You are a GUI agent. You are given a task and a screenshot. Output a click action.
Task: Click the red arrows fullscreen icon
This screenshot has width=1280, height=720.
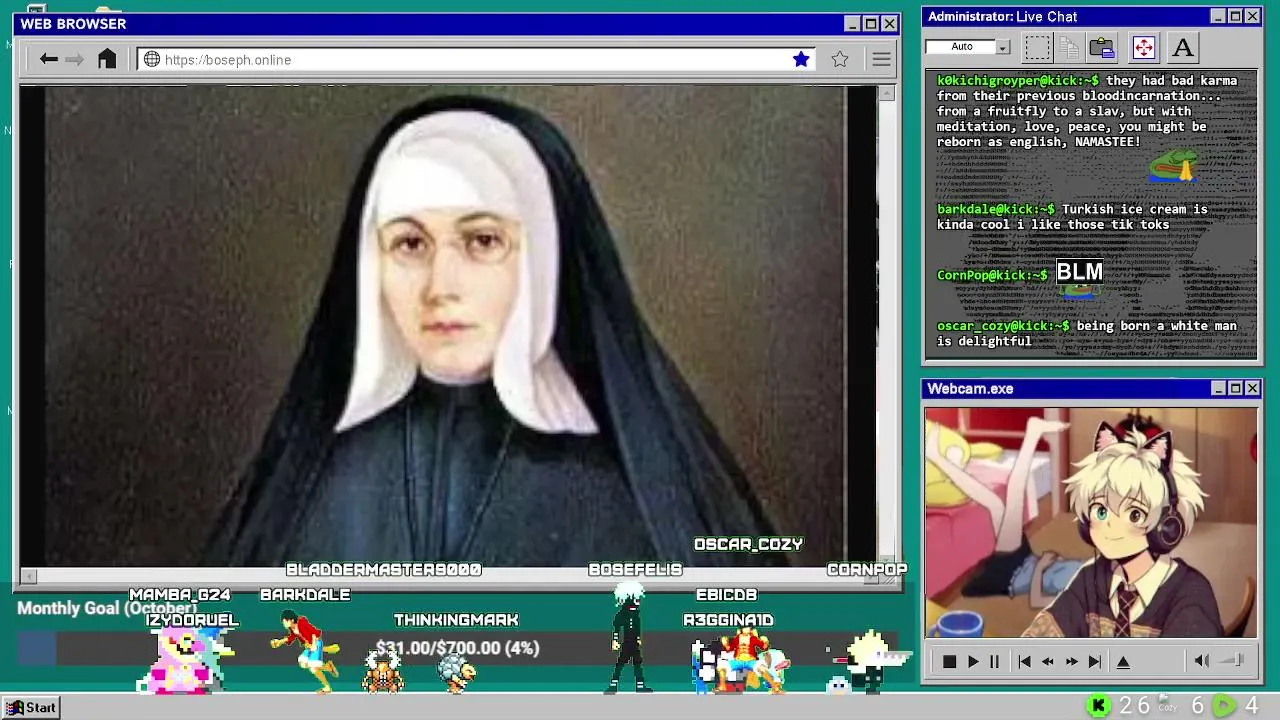click(1143, 47)
